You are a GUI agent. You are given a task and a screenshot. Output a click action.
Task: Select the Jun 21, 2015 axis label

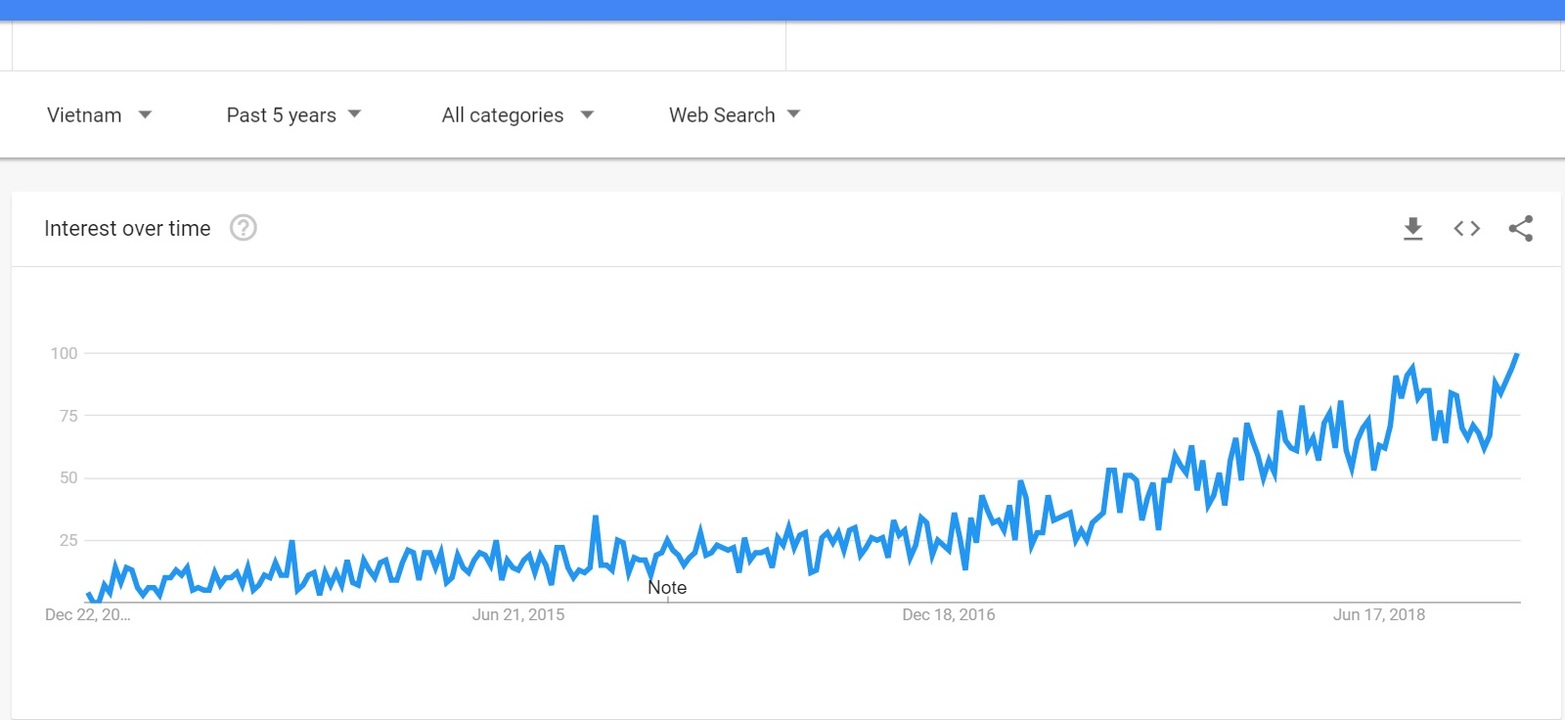(x=518, y=615)
